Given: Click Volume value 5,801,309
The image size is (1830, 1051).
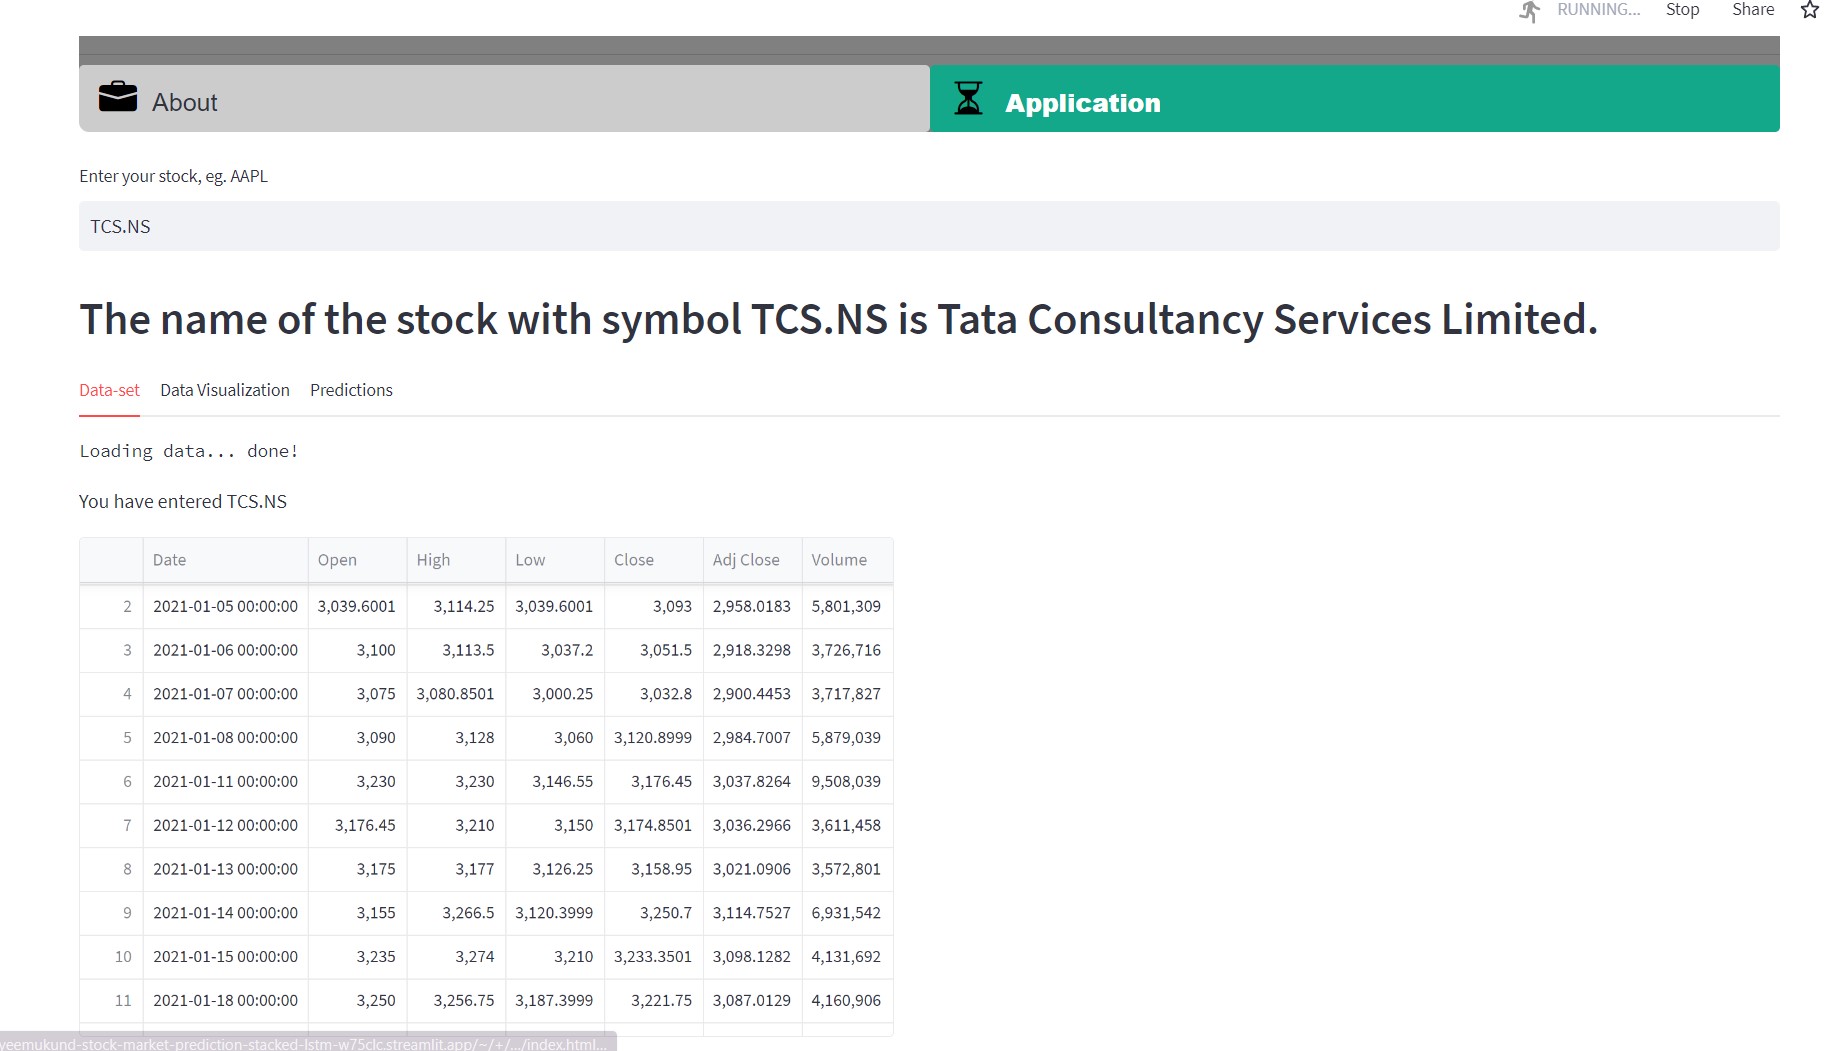Looking at the screenshot, I should point(847,606).
